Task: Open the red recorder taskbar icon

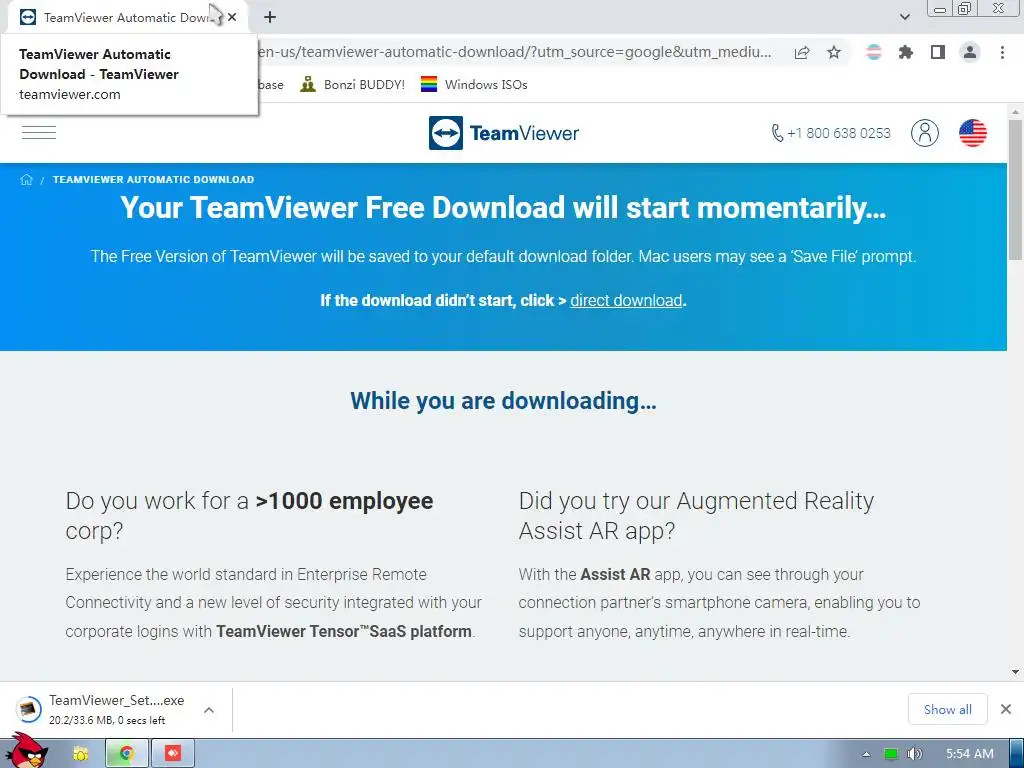Action: pos(173,754)
